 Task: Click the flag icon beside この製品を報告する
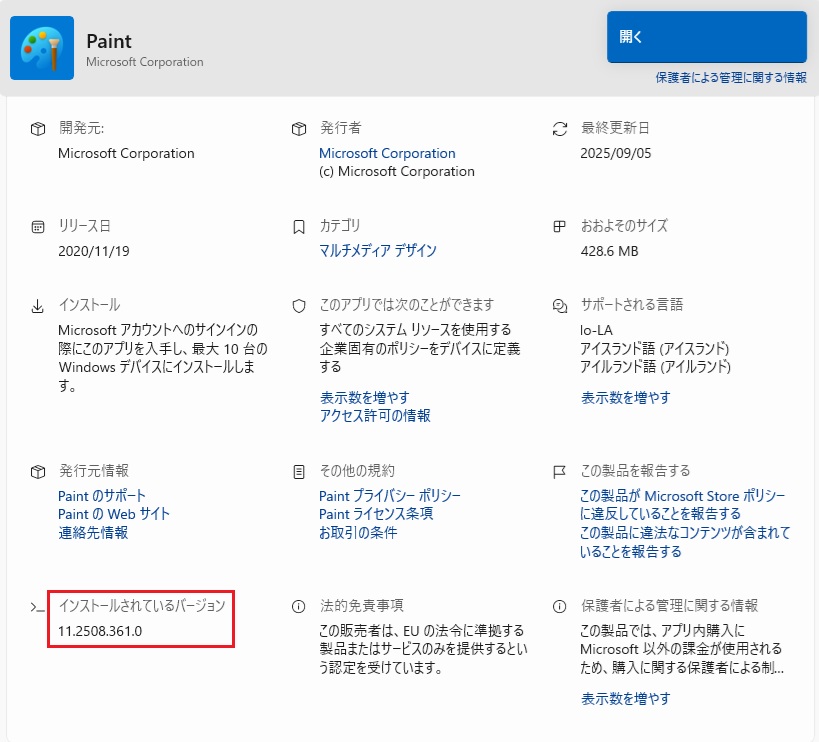pyautogui.click(x=558, y=470)
